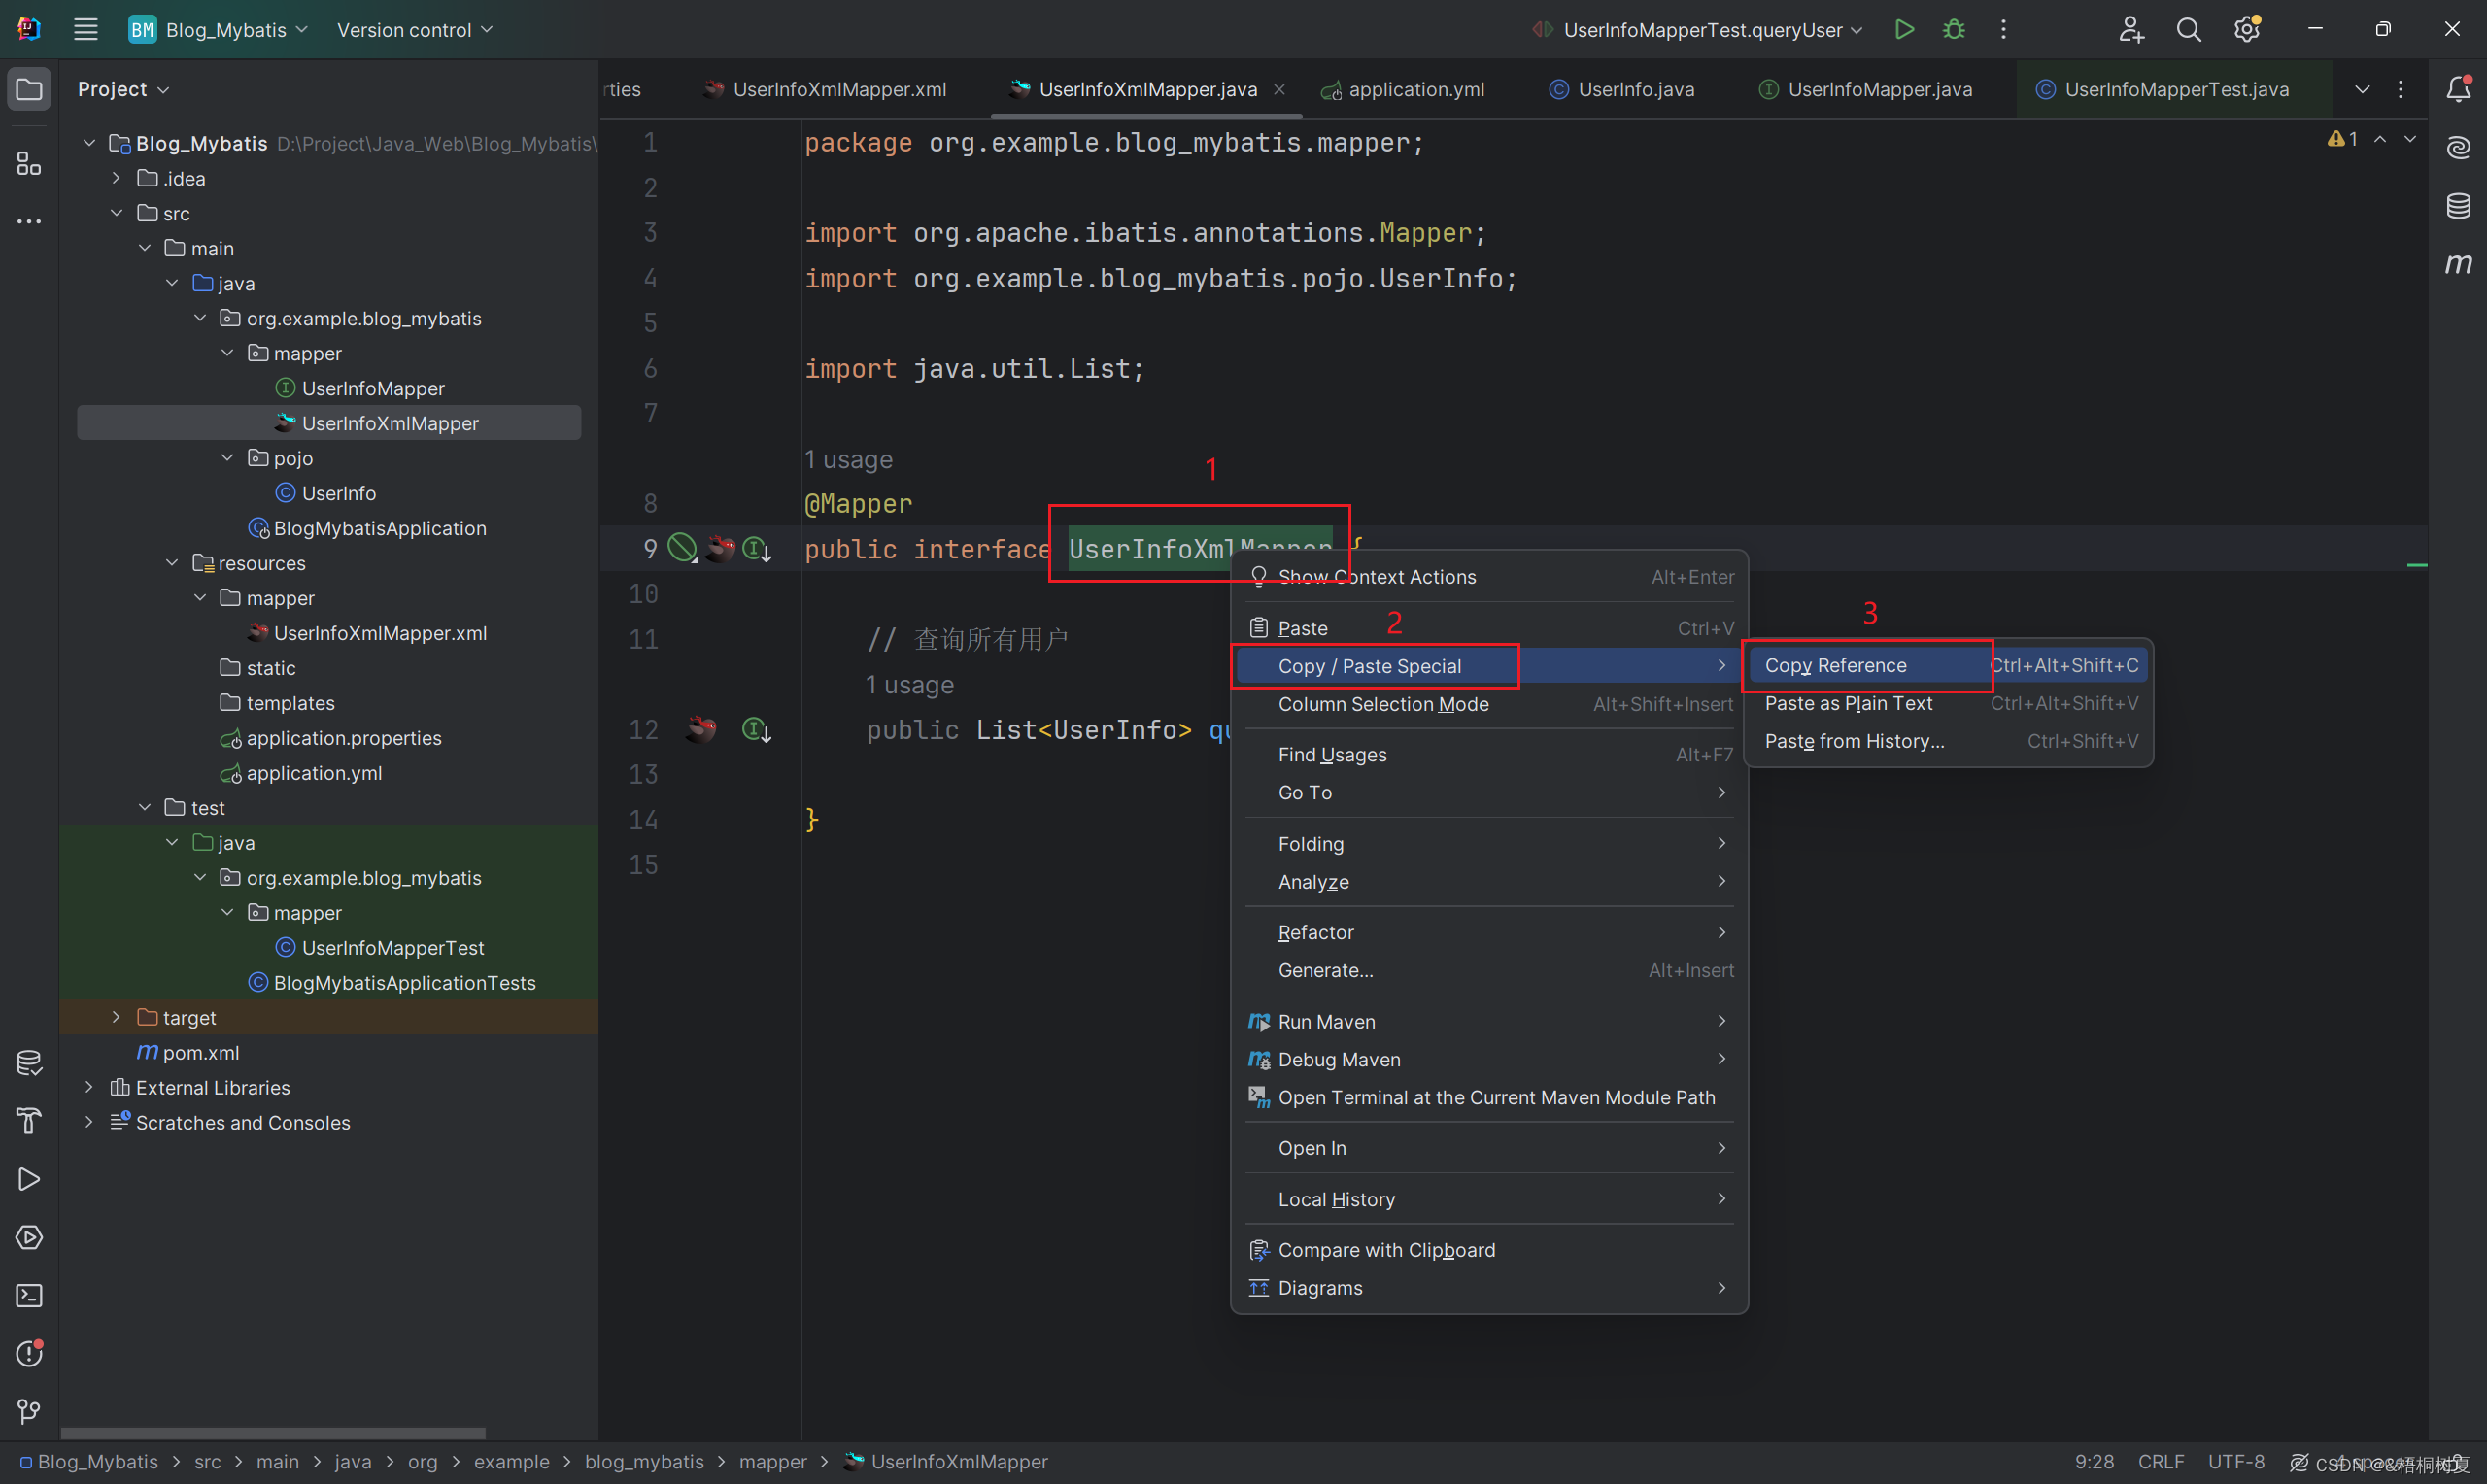Open the Project view options dropdown
The width and height of the screenshot is (2487, 1484).
pos(123,89)
